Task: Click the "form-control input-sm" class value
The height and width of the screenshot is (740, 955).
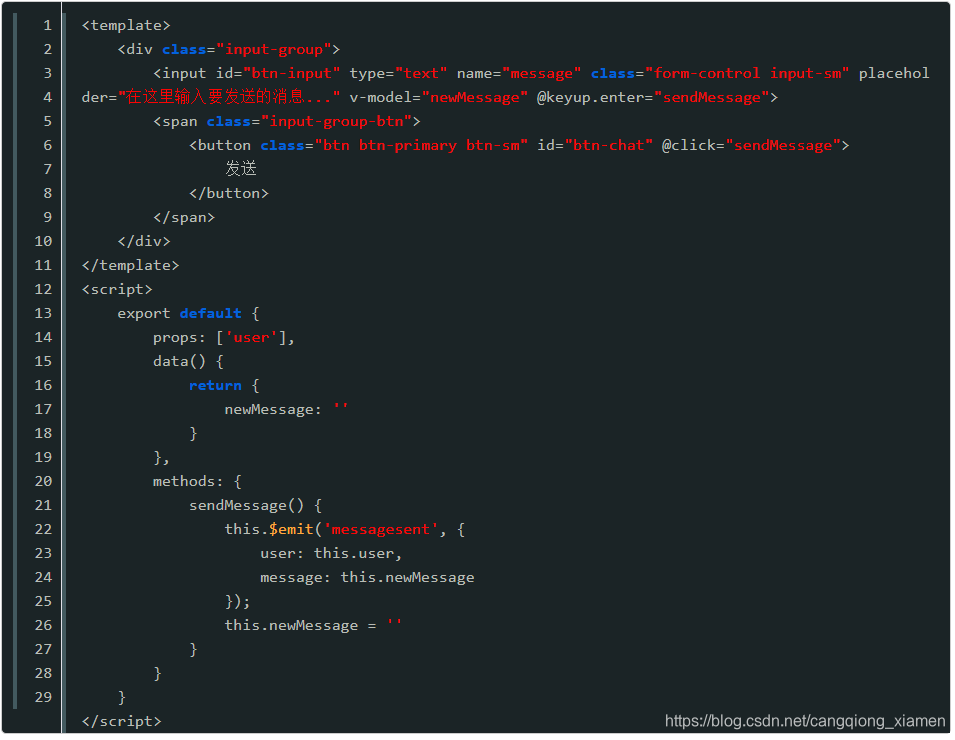Action: pos(747,74)
